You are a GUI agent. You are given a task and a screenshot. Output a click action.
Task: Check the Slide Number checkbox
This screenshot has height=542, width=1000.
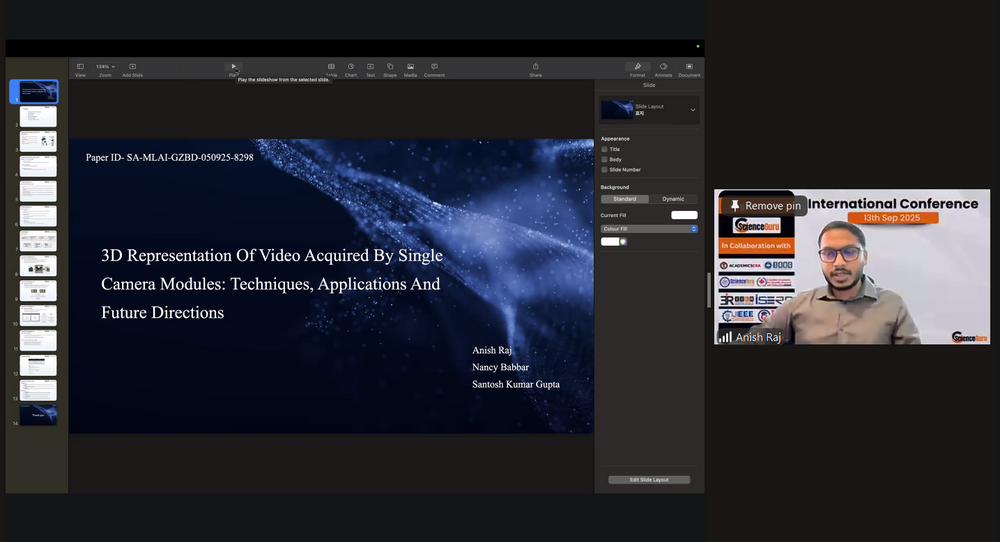point(604,169)
